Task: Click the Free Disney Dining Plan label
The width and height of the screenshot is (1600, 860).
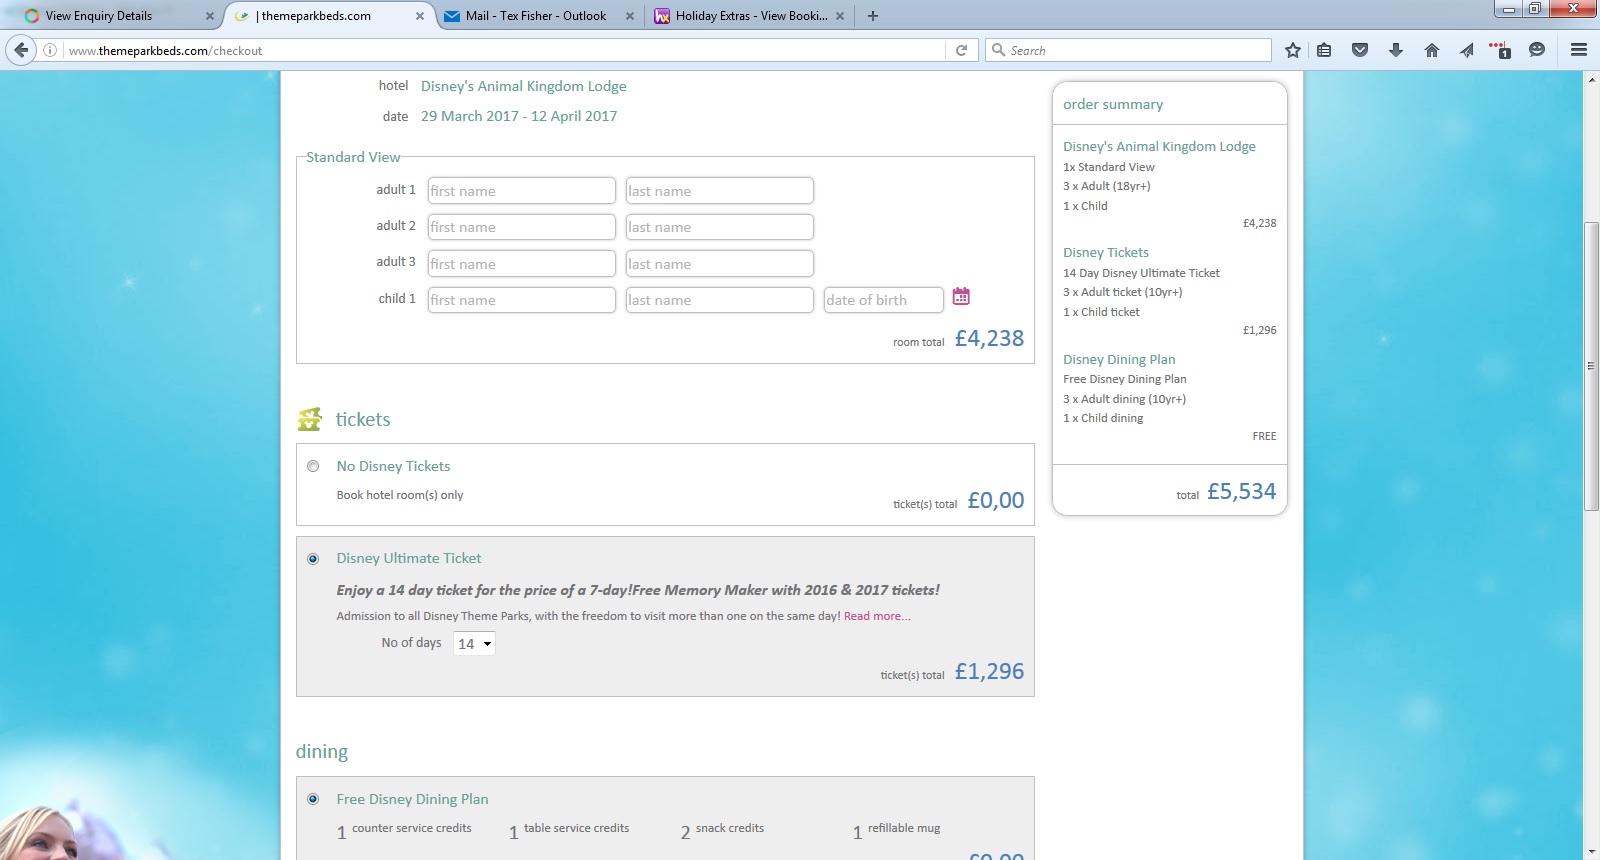Action: point(412,799)
